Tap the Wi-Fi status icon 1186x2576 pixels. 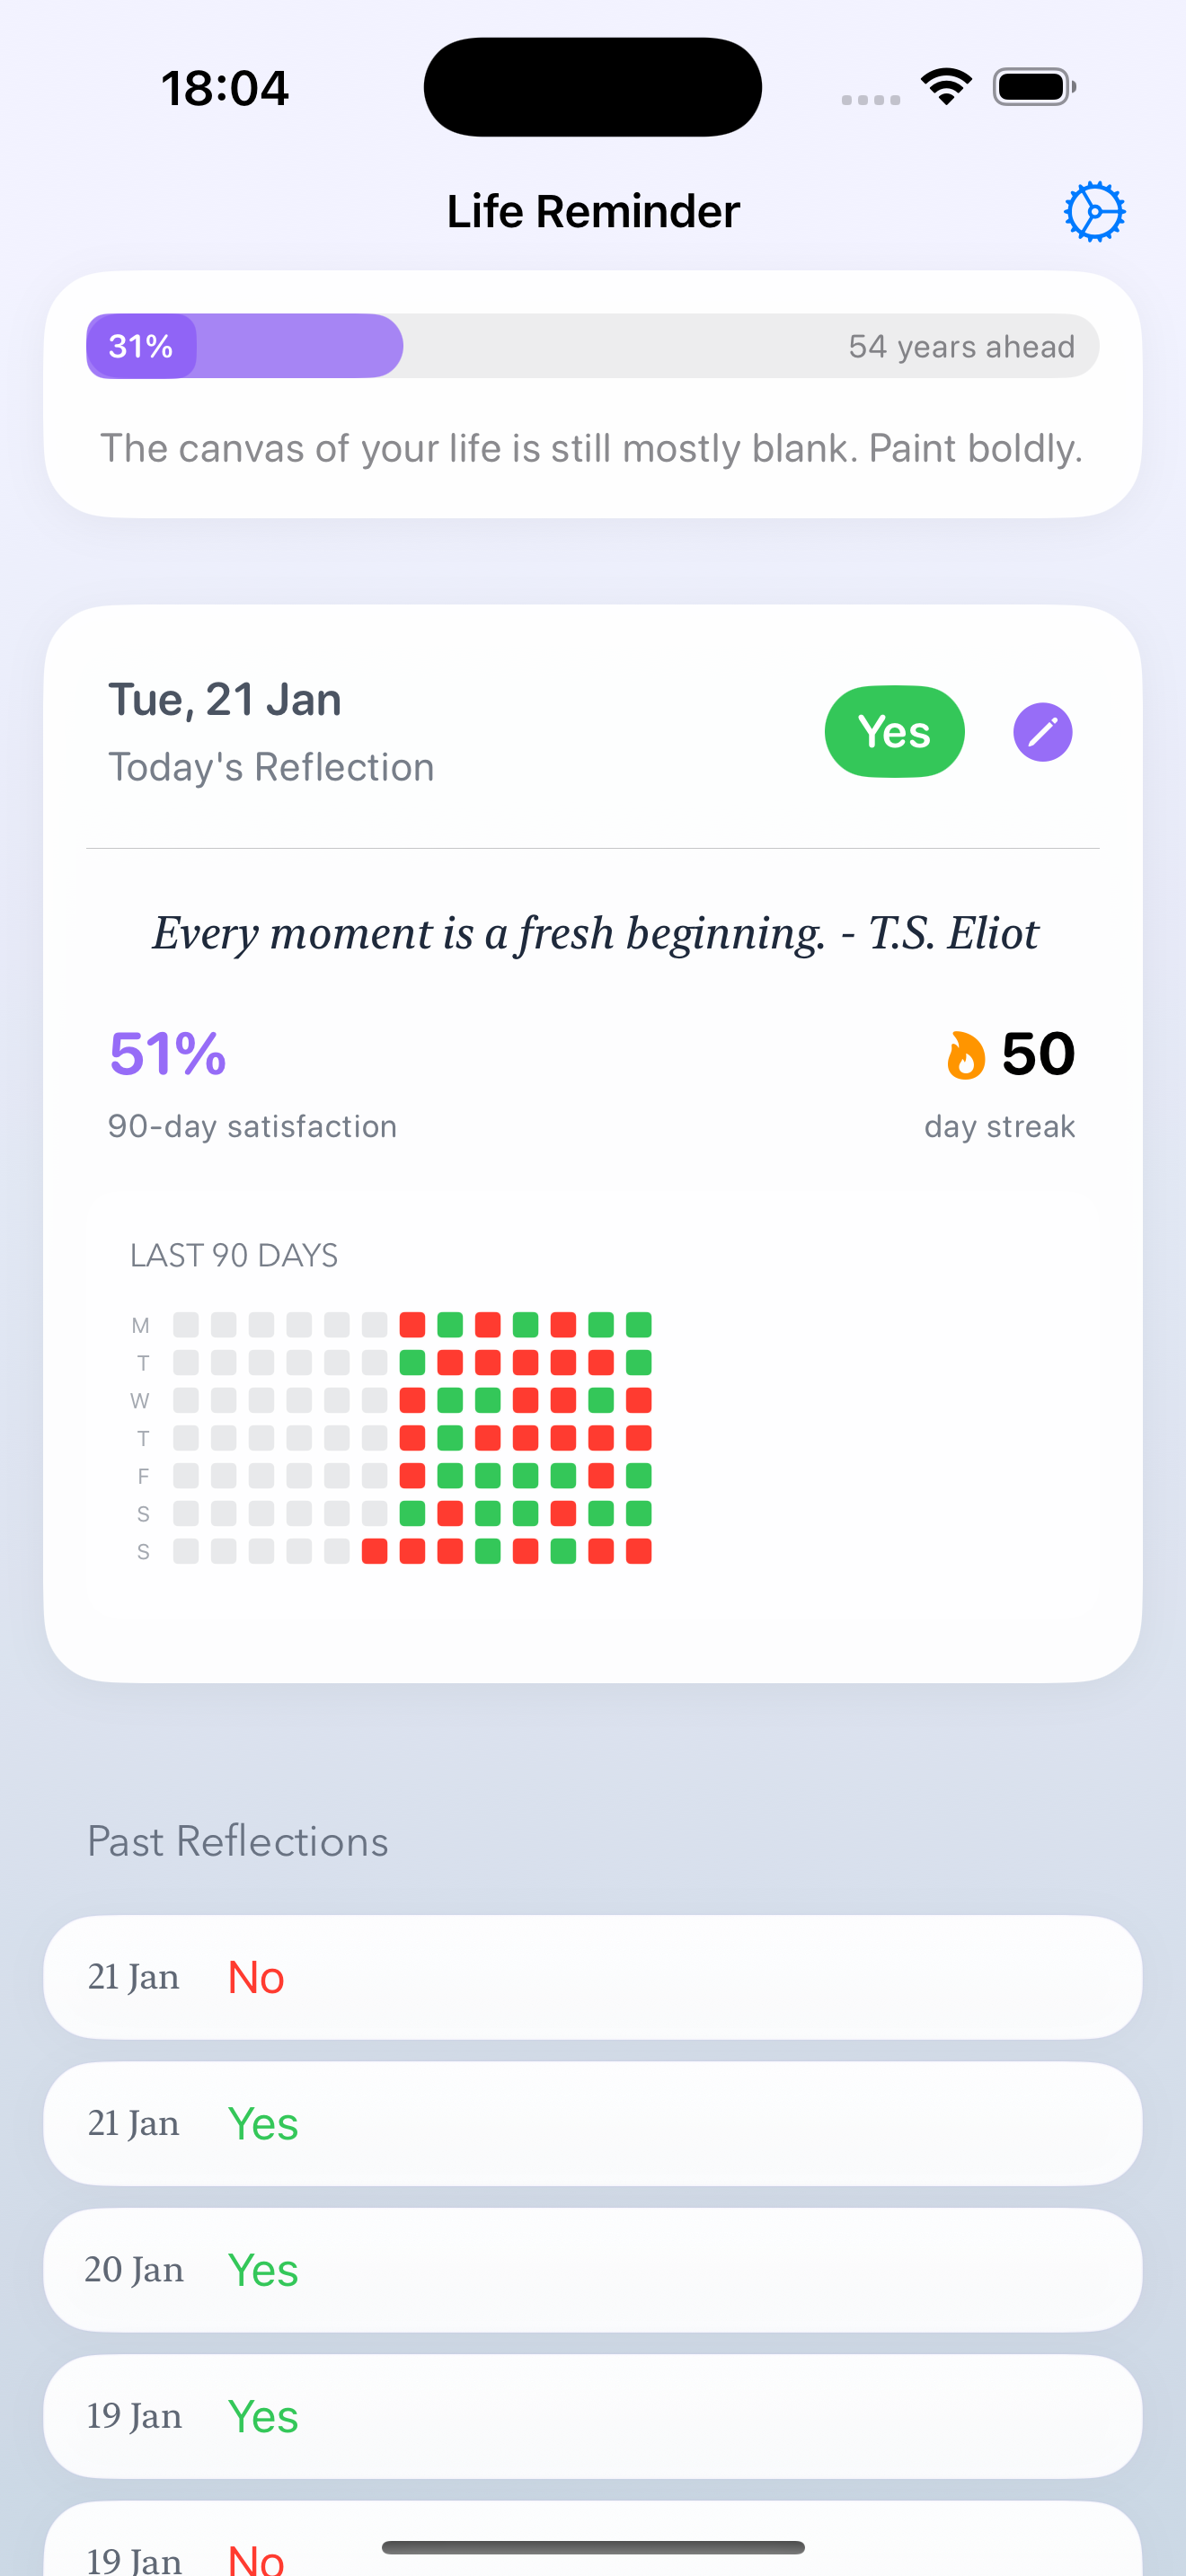point(946,87)
